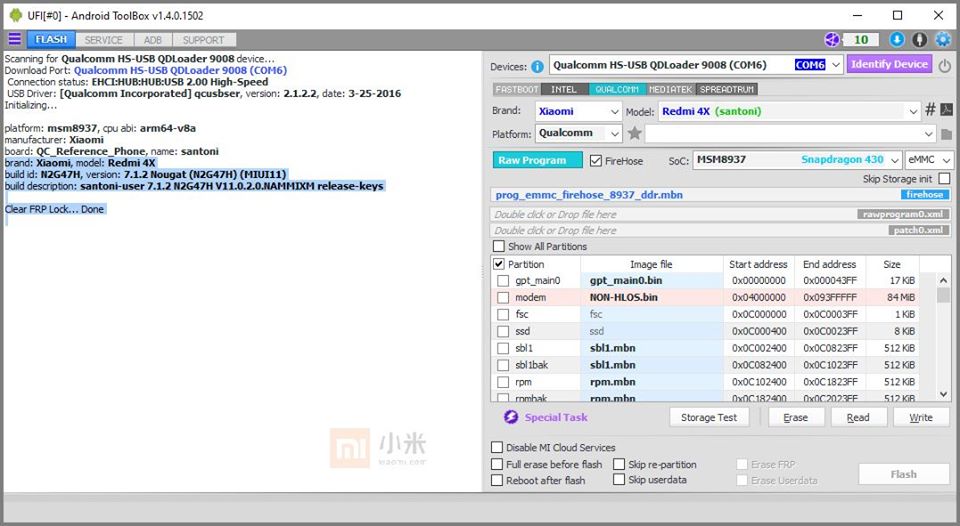Open the eMMC storage type dropdown
960x526 pixels.
[929, 160]
